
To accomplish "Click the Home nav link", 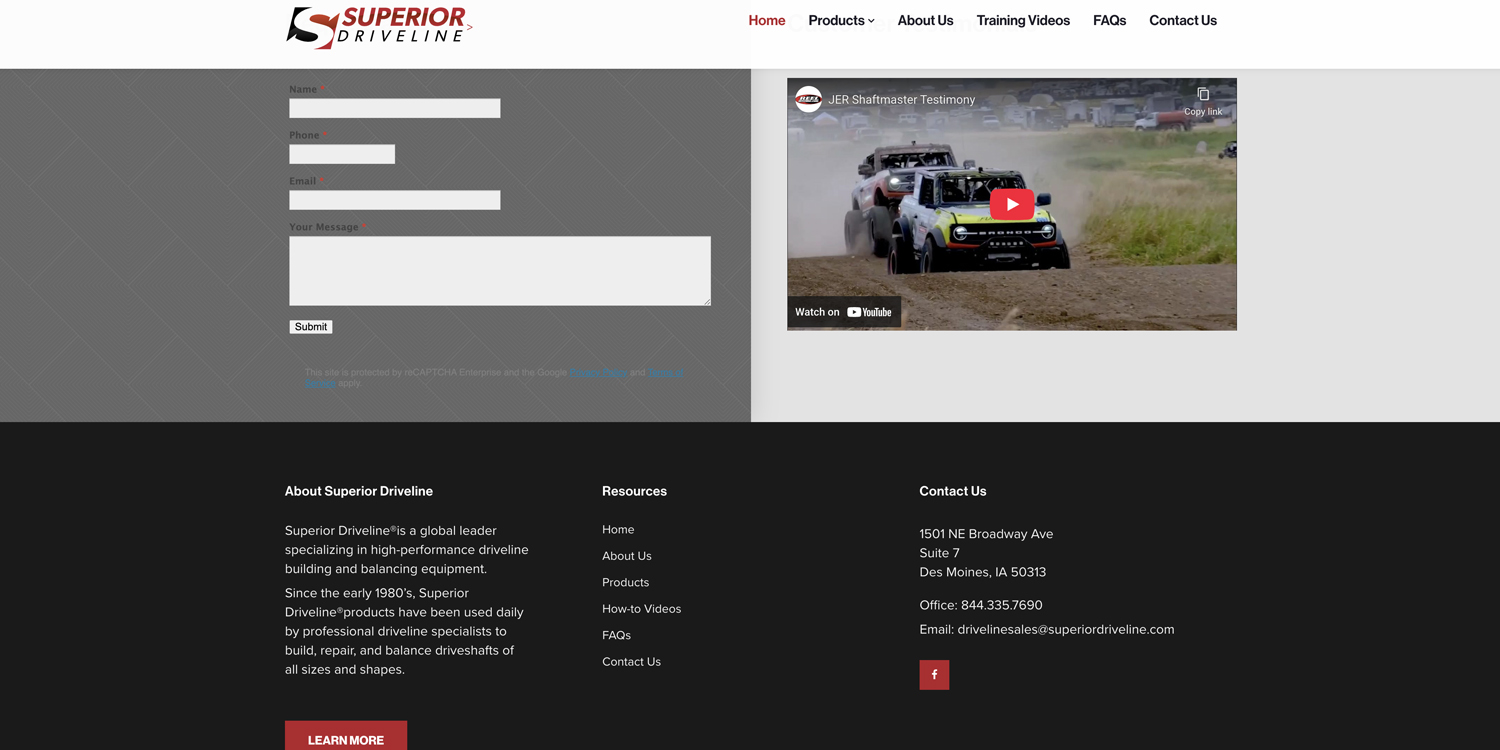I will [x=767, y=20].
